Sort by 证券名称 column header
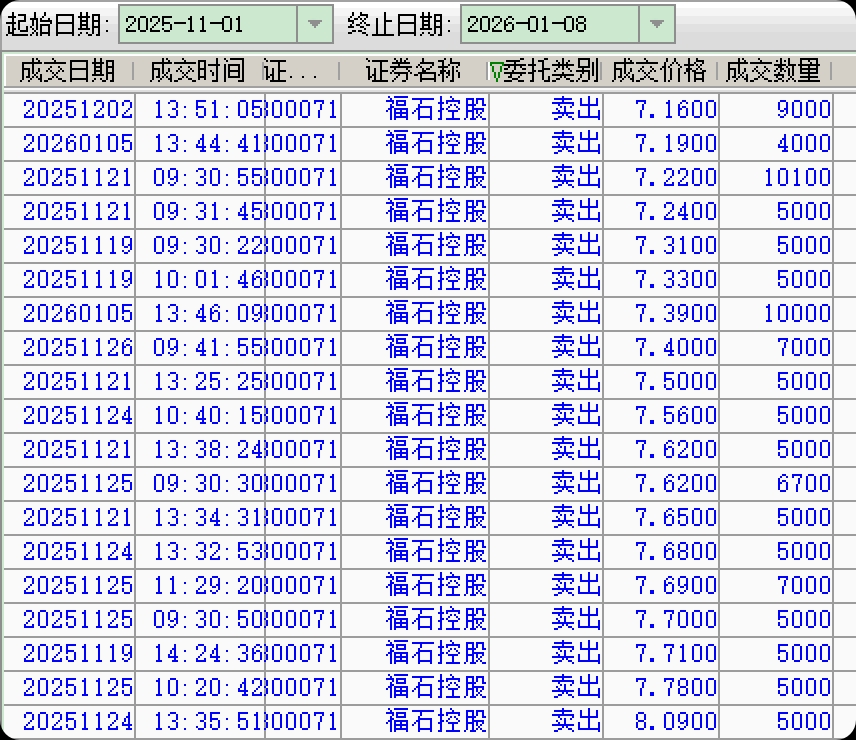Viewport: 856px width, 740px height. [413, 71]
